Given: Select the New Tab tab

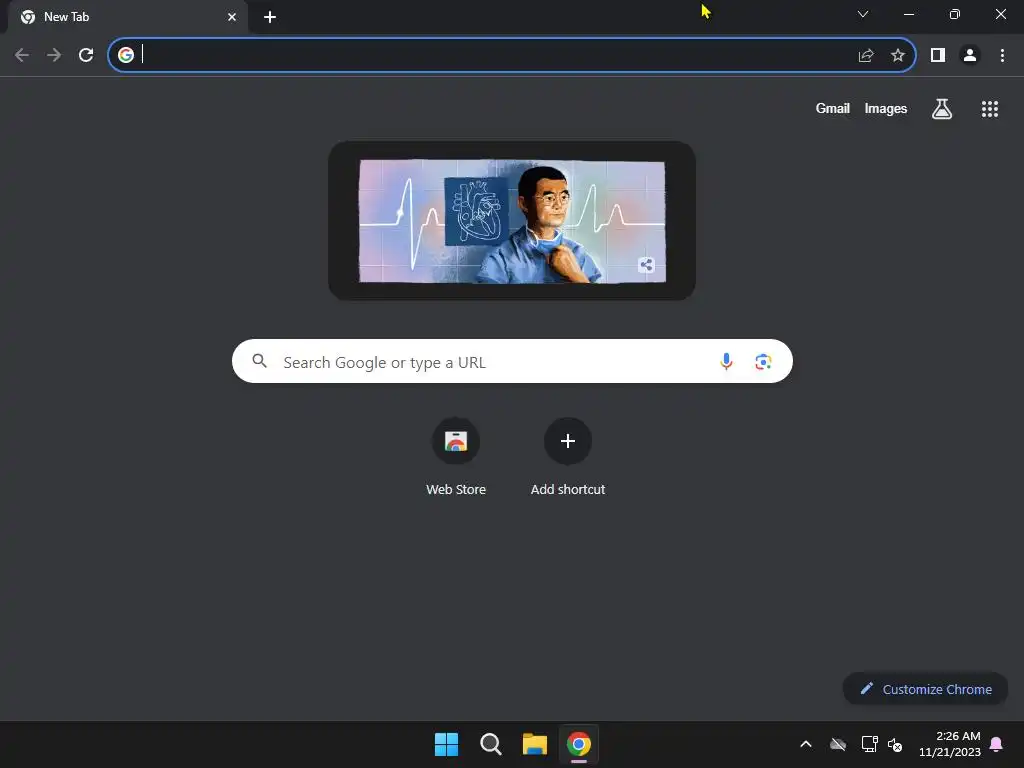Looking at the screenshot, I should (127, 17).
